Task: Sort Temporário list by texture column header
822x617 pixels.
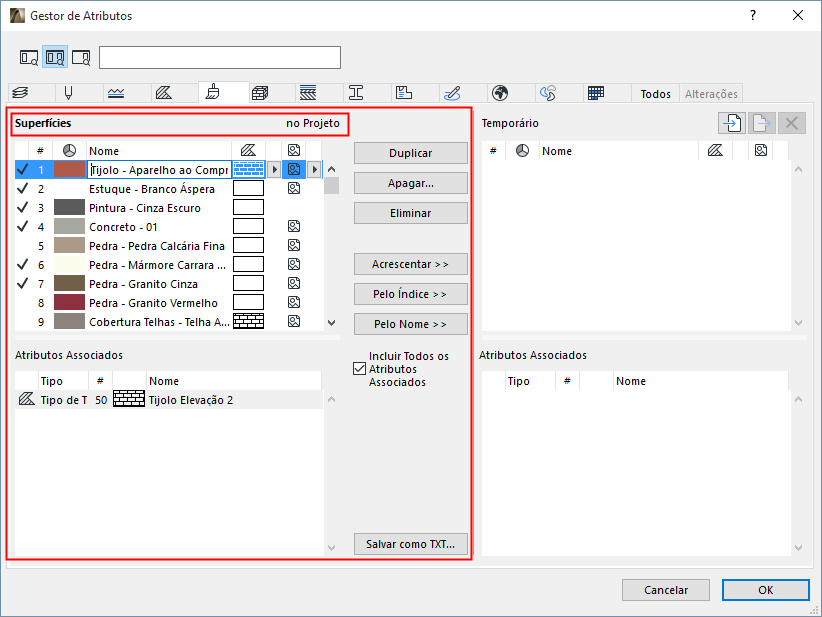Action: click(x=761, y=150)
